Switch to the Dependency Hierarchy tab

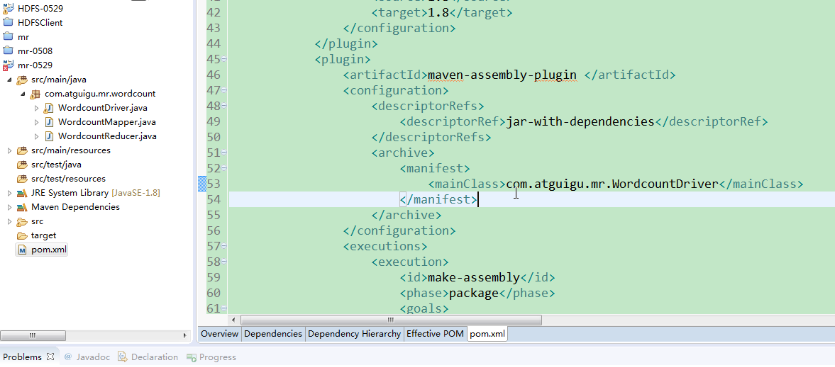click(354, 334)
